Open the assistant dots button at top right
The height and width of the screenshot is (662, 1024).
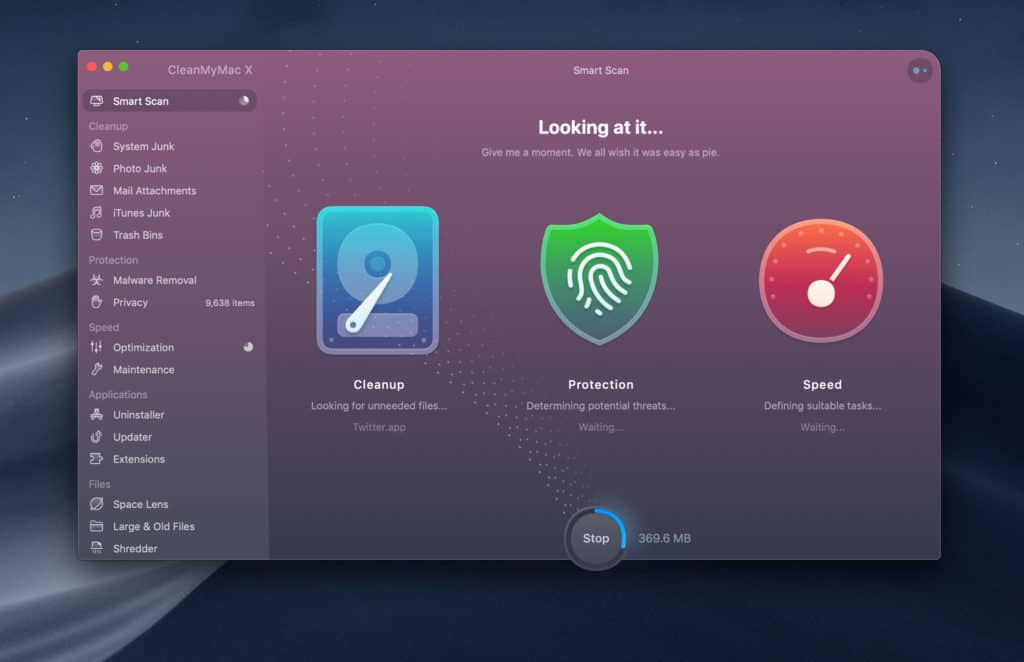click(x=920, y=71)
